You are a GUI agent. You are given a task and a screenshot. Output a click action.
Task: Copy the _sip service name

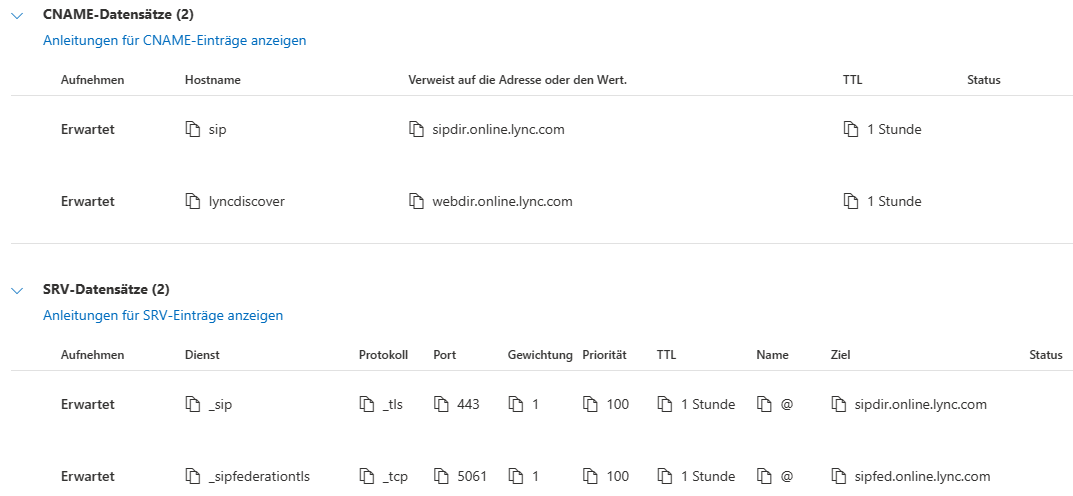tap(194, 405)
